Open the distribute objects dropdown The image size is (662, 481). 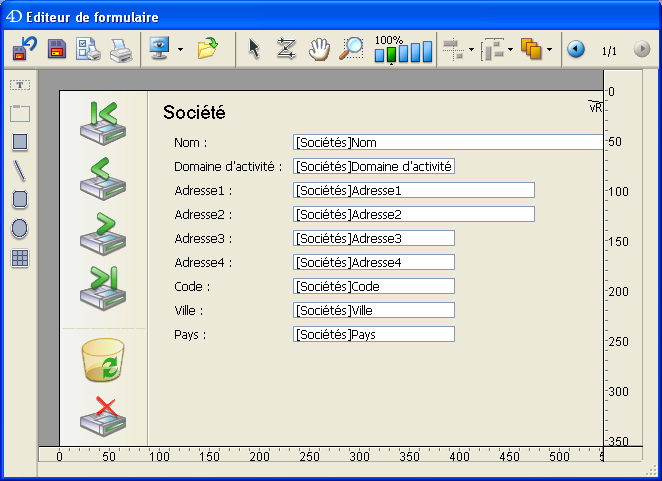(x=510, y=49)
